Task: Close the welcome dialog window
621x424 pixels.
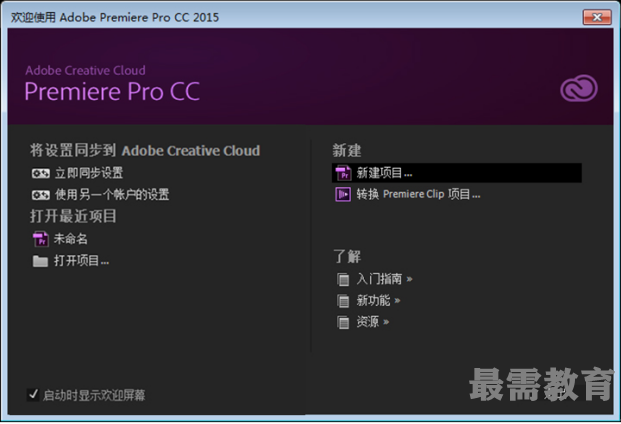Action: 597,17
